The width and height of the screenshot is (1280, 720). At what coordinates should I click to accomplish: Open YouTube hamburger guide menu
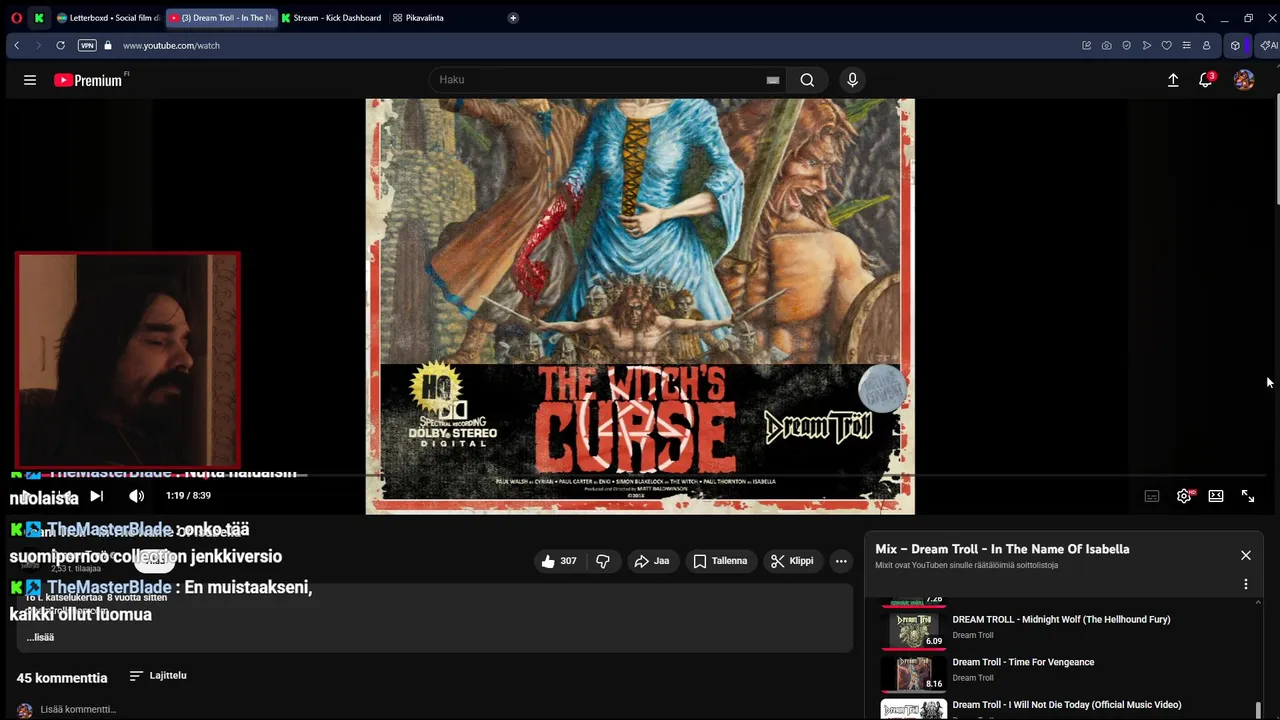point(30,80)
